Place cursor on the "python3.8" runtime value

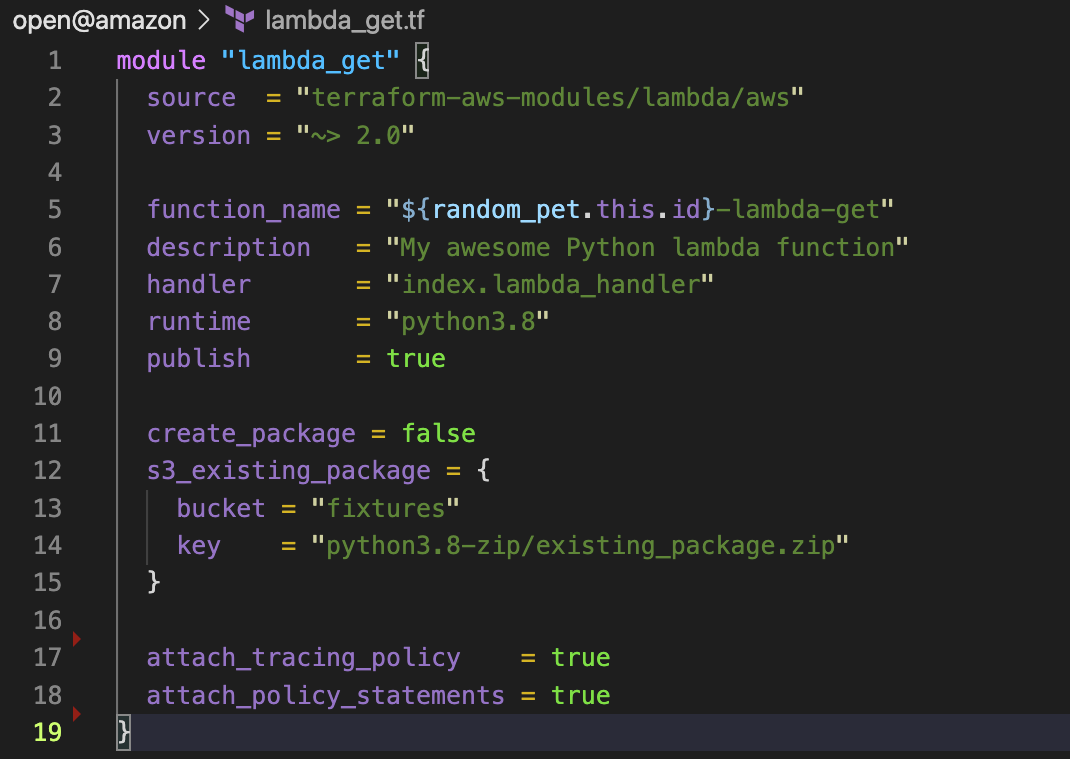click(x=468, y=322)
